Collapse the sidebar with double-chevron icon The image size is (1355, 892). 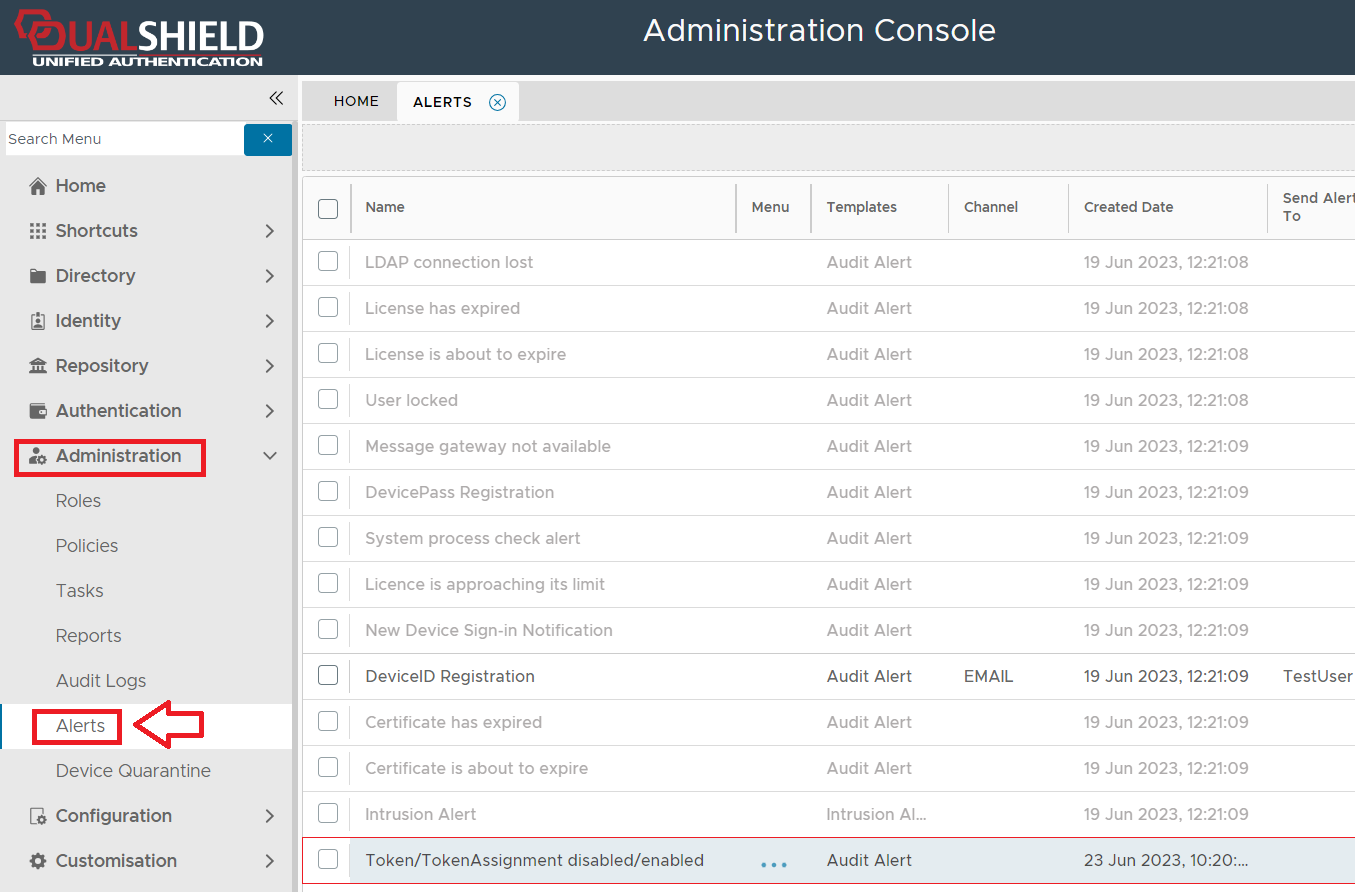point(276,98)
